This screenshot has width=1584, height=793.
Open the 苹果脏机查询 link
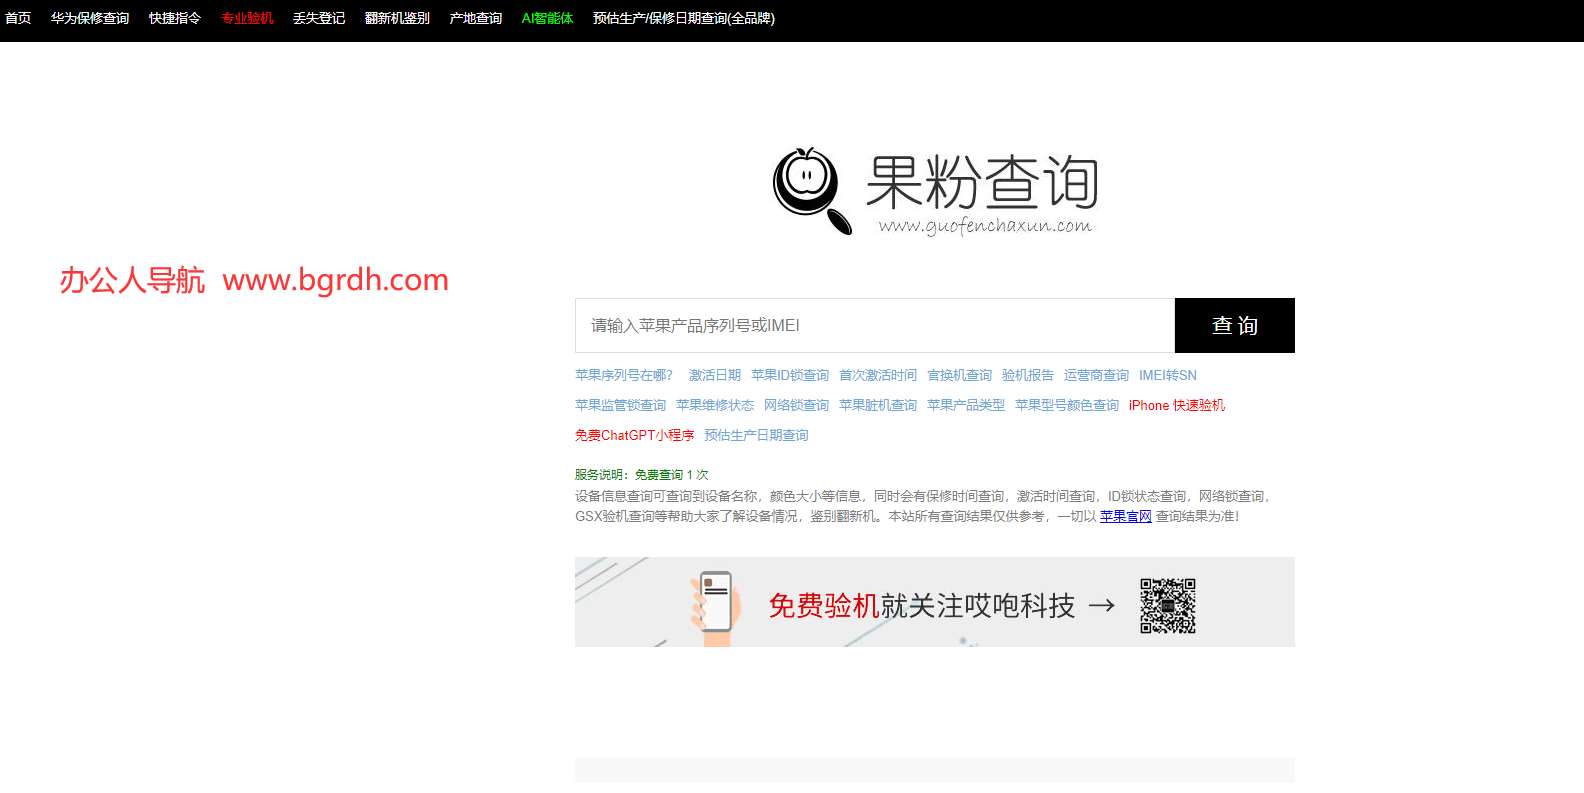[878, 405]
